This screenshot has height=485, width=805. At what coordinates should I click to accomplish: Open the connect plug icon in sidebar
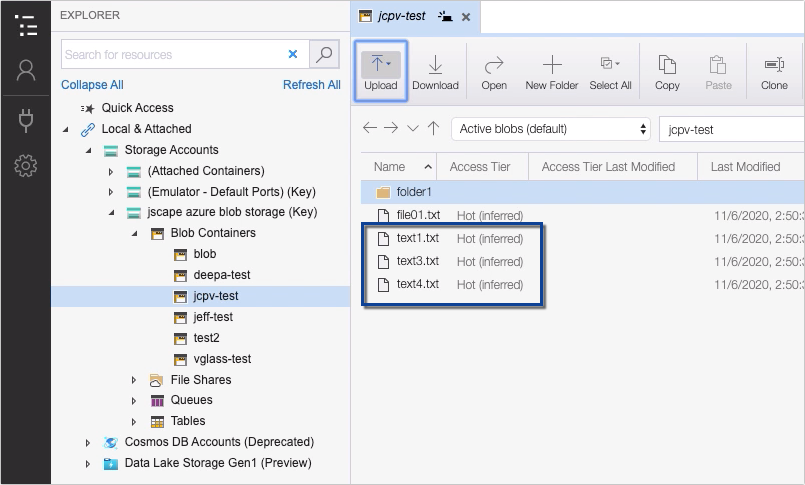pos(25,120)
